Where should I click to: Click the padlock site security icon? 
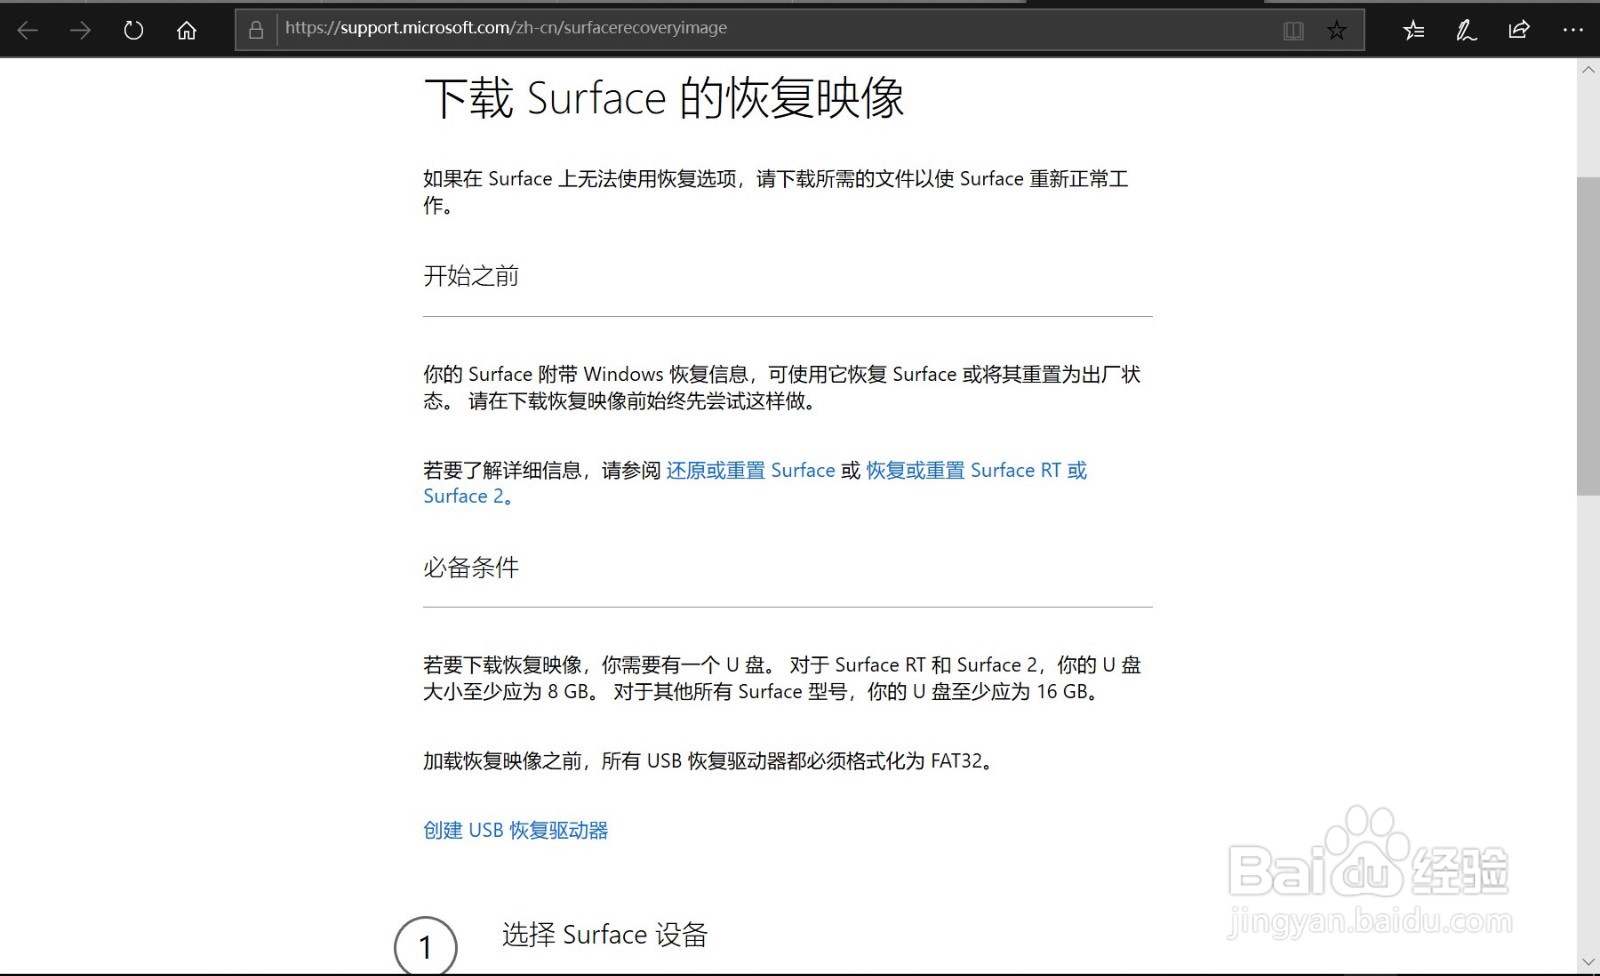pos(256,30)
